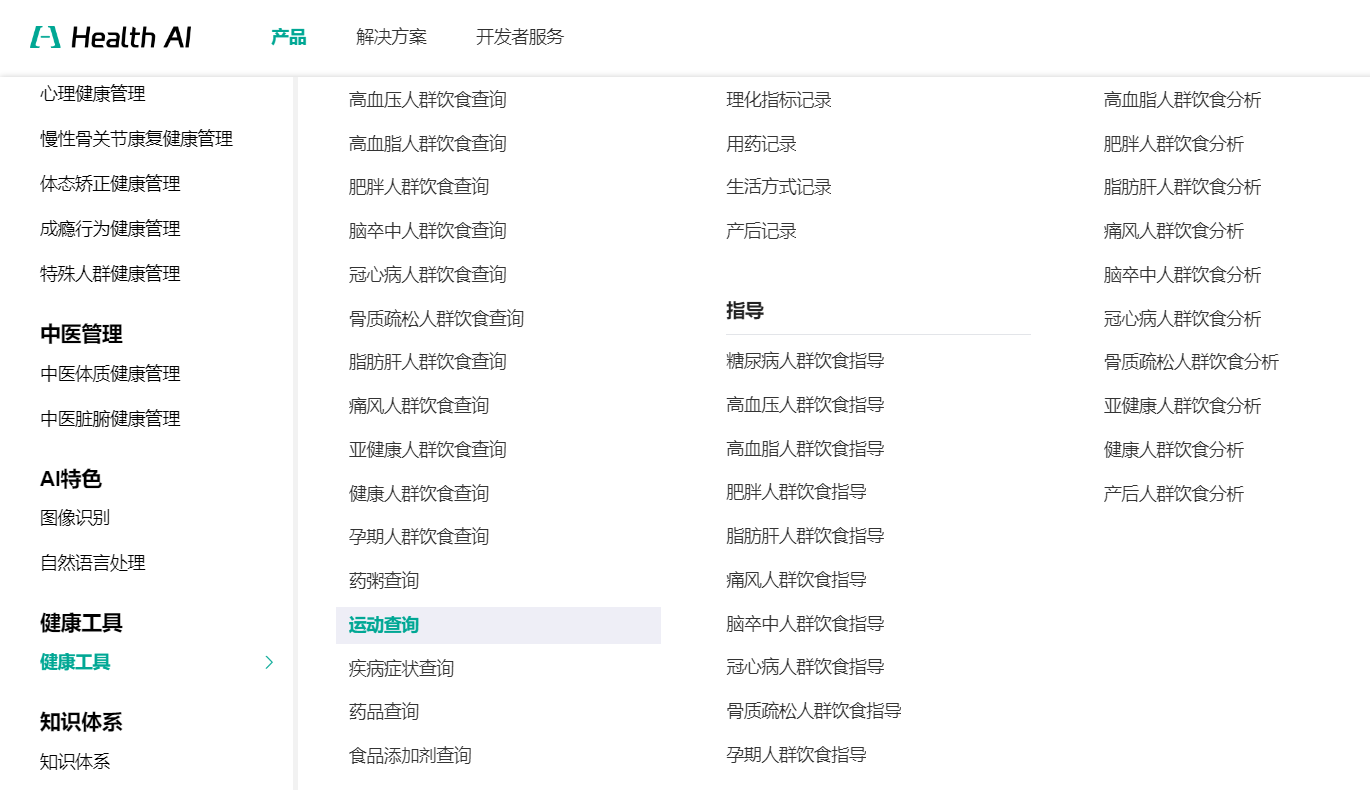Click the Health AI logo

pyautogui.click(x=111, y=38)
